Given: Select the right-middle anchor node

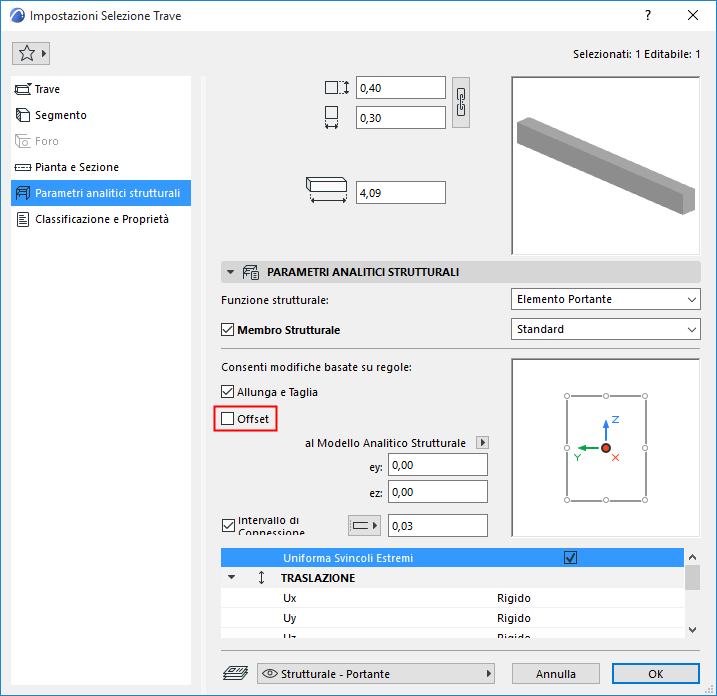Looking at the screenshot, I should tap(645, 448).
